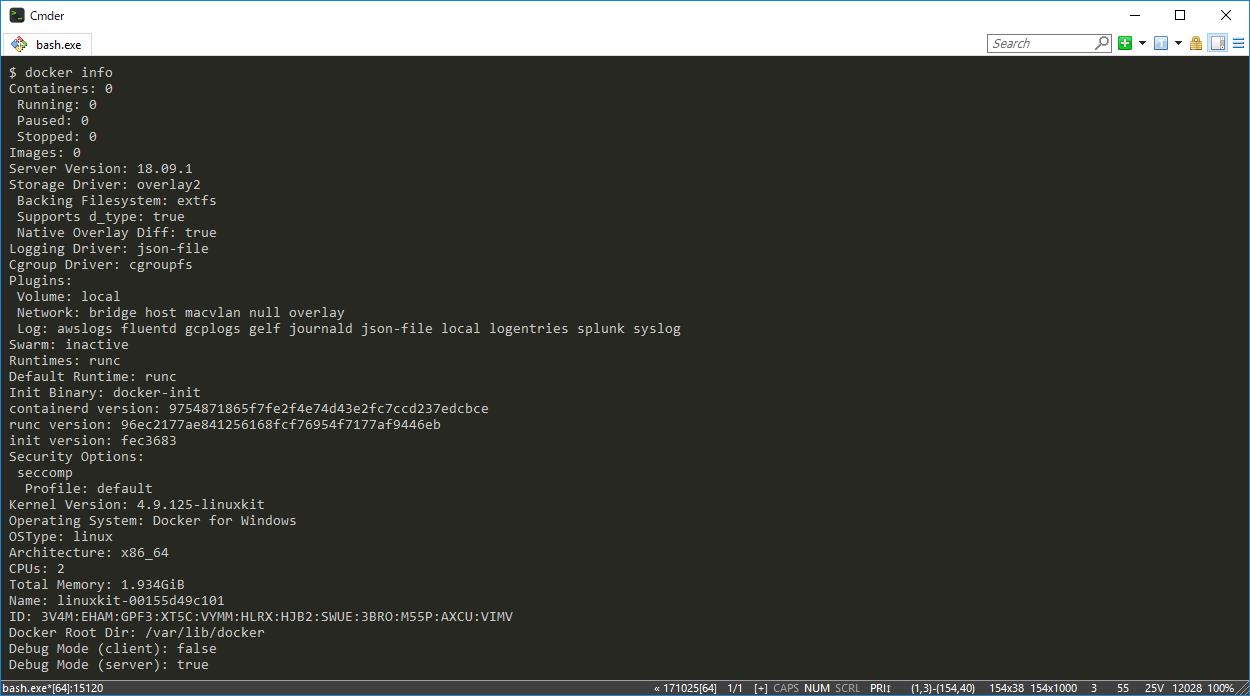Image resolution: width=1250 pixels, height=696 pixels.
Task: Click the 'Total Memory: 1.934GiB' line
Action: [97, 584]
